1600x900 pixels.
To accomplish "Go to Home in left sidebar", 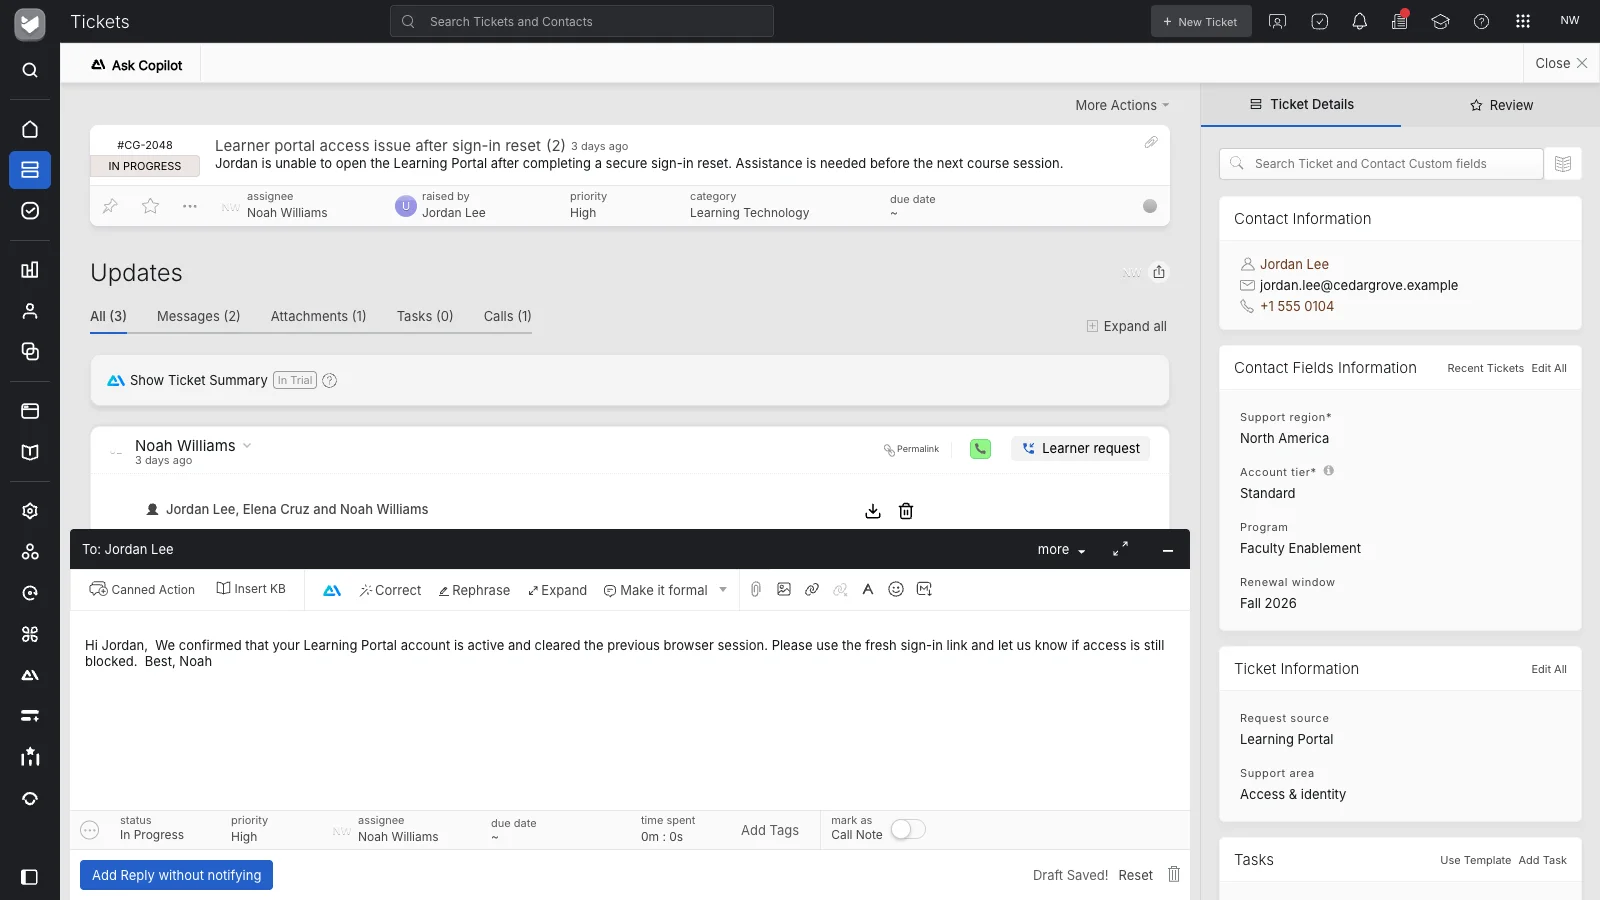I will point(30,129).
